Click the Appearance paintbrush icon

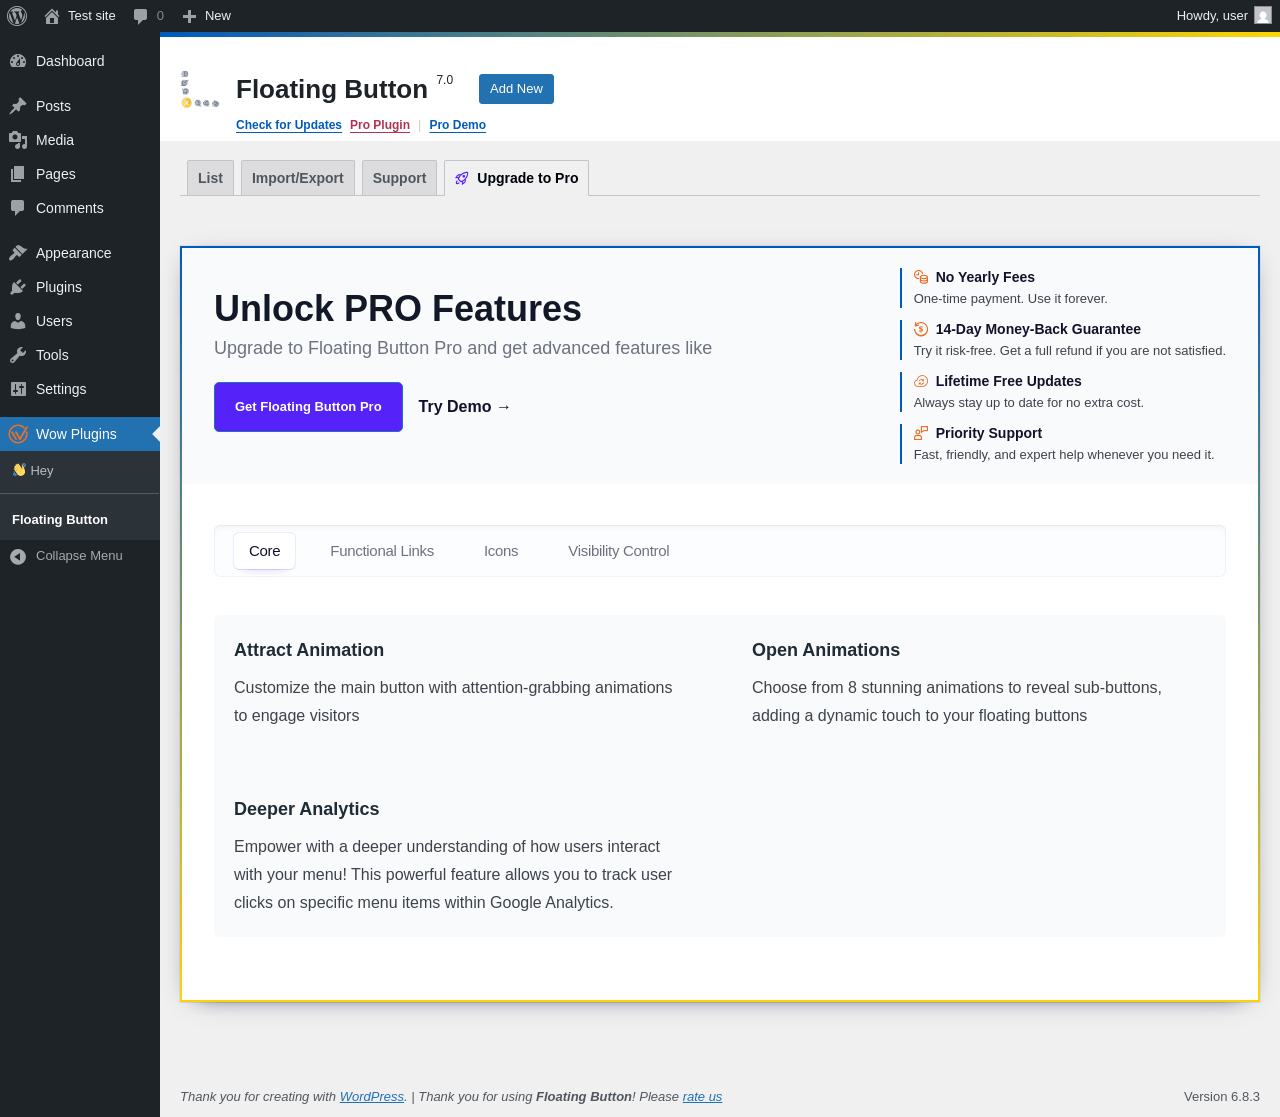tap(18, 253)
